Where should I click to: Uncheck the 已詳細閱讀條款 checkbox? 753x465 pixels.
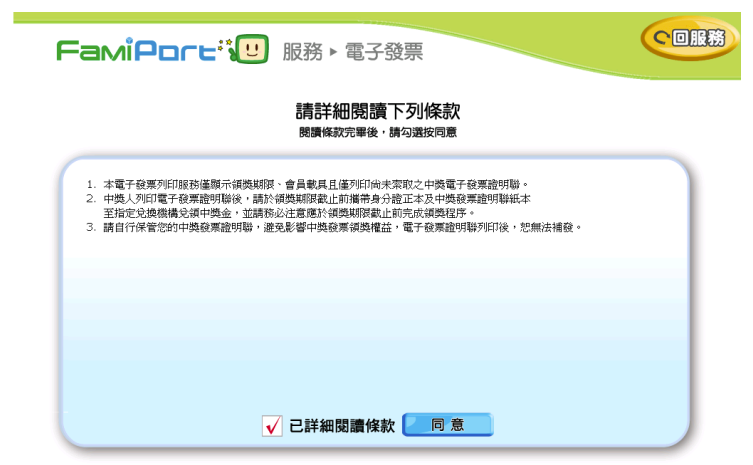coord(271,426)
